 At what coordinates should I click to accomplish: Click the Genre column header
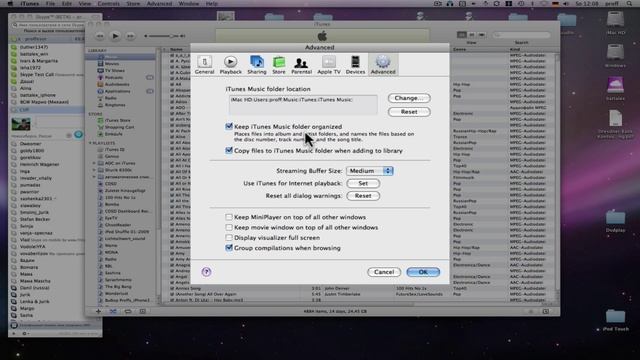point(460,49)
